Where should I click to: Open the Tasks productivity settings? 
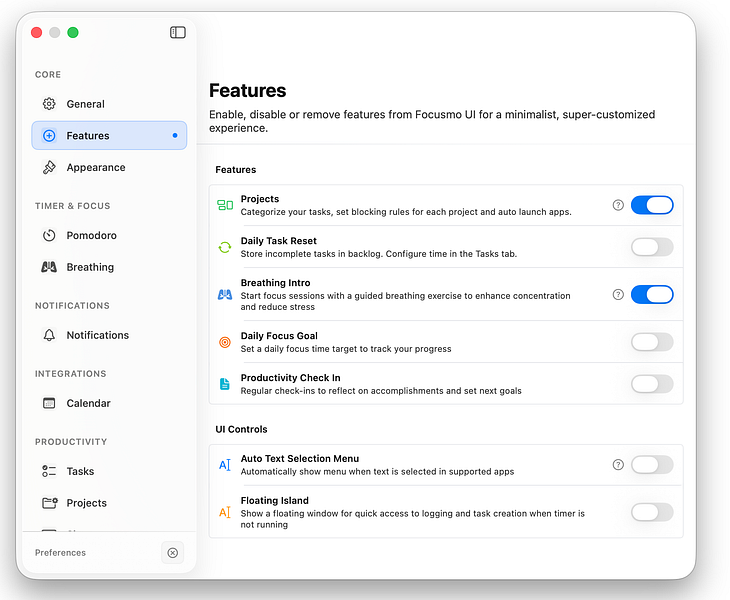[x=80, y=472]
